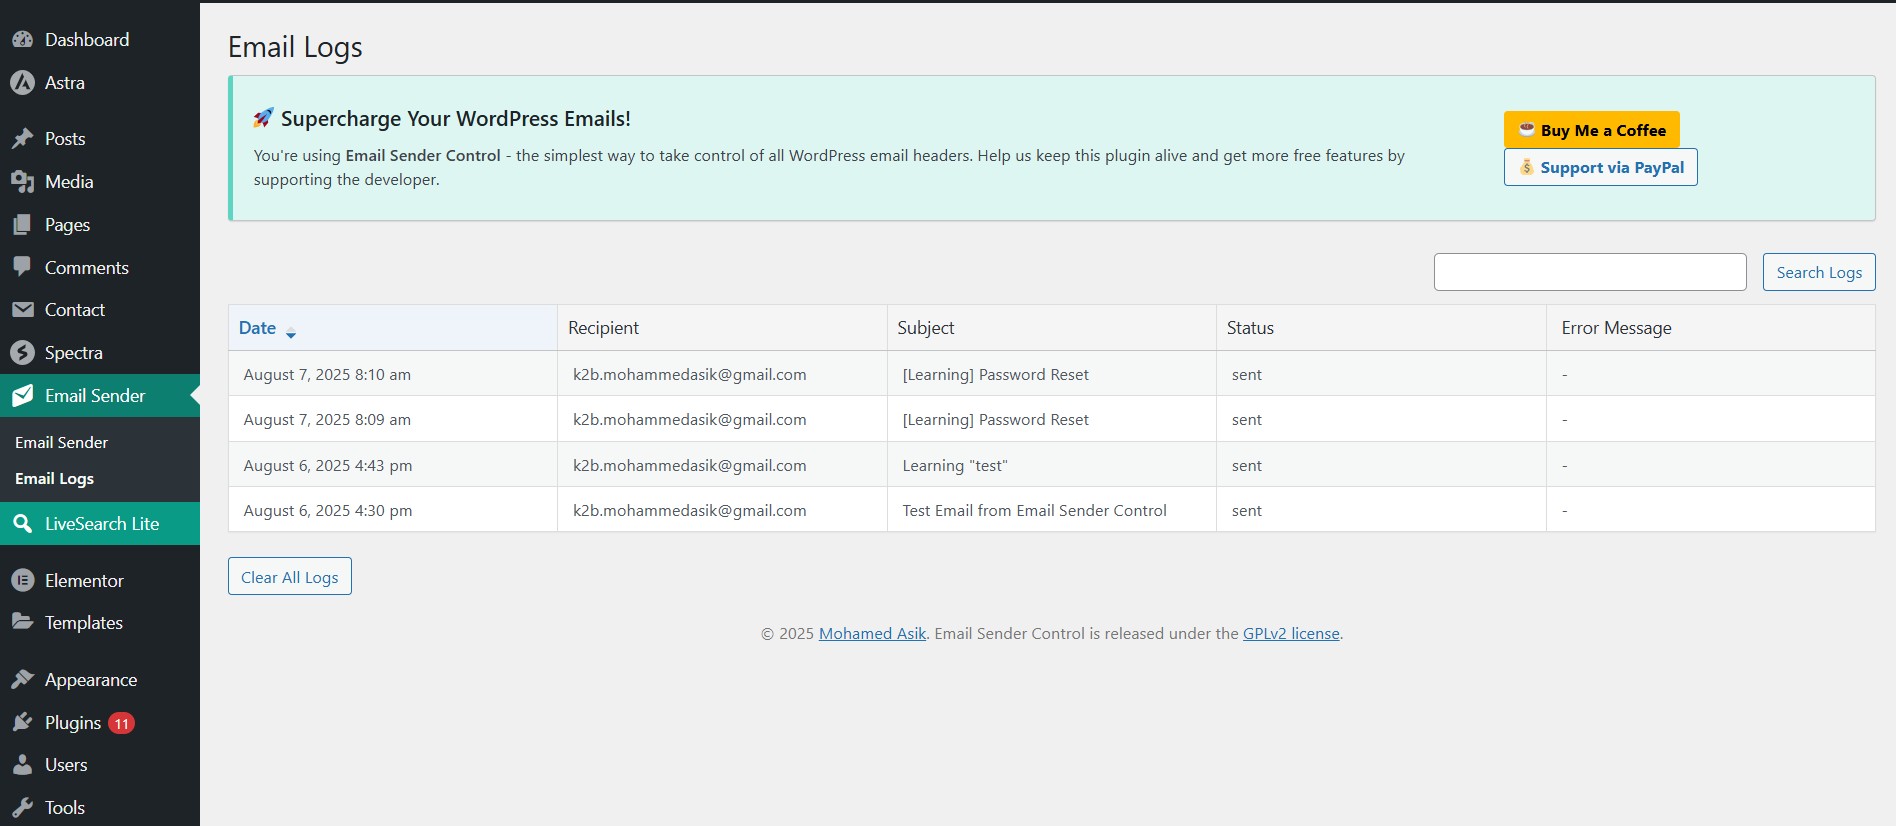Open the Spectra menu item

coord(100,353)
